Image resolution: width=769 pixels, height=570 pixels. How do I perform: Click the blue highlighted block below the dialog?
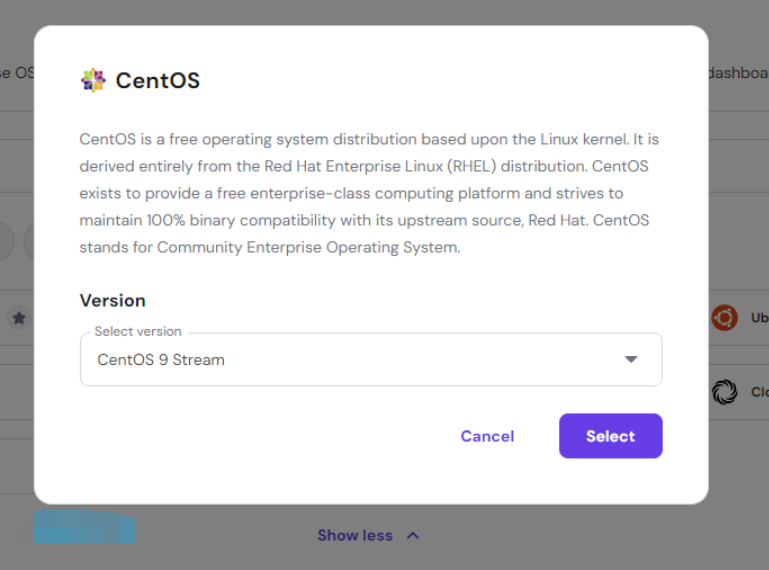tap(84, 527)
